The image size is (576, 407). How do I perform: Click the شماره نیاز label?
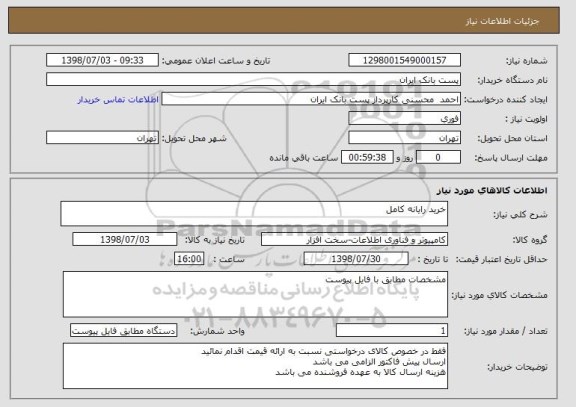[x=527, y=61]
